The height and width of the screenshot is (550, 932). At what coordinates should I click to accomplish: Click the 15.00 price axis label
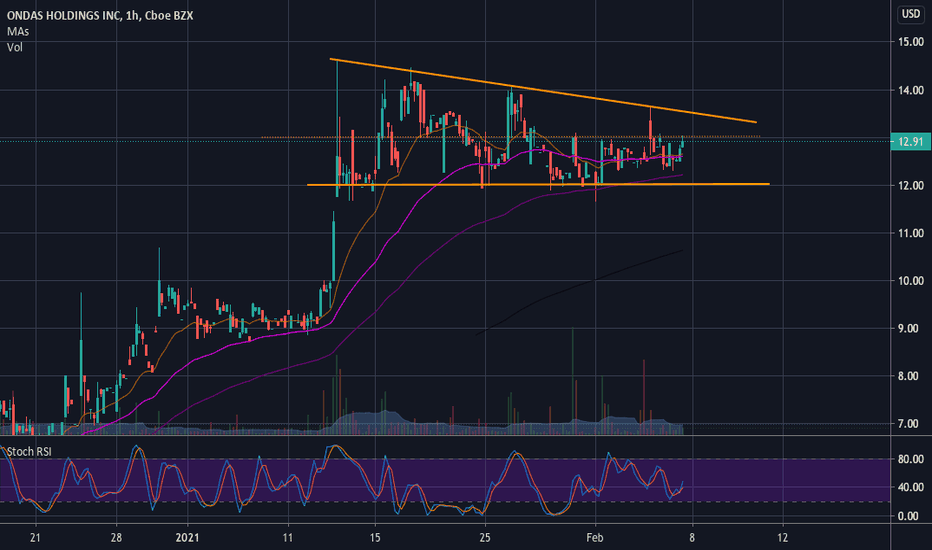click(911, 42)
